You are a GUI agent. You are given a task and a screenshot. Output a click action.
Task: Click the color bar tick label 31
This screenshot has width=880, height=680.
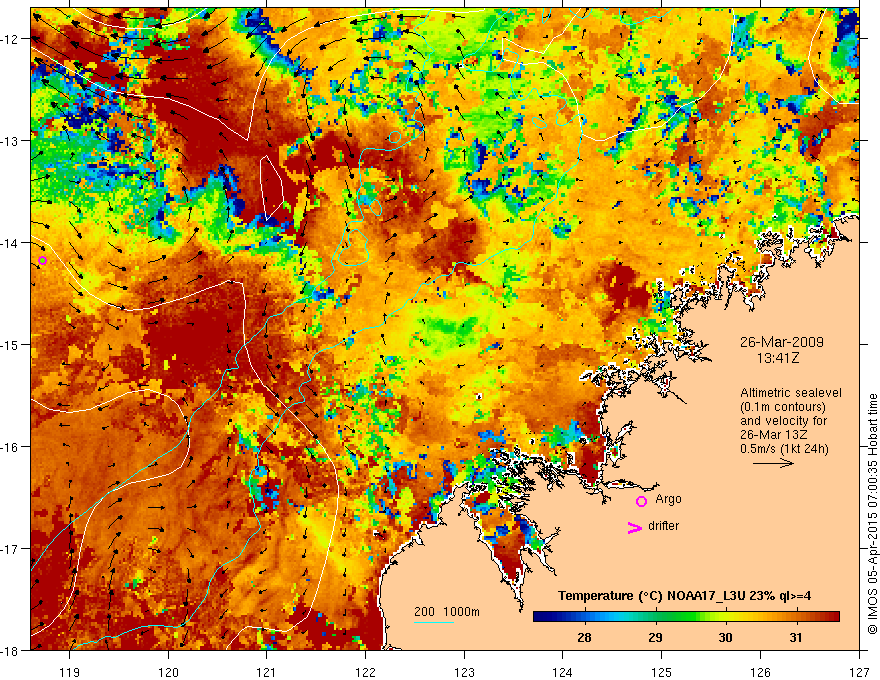click(795, 637)
